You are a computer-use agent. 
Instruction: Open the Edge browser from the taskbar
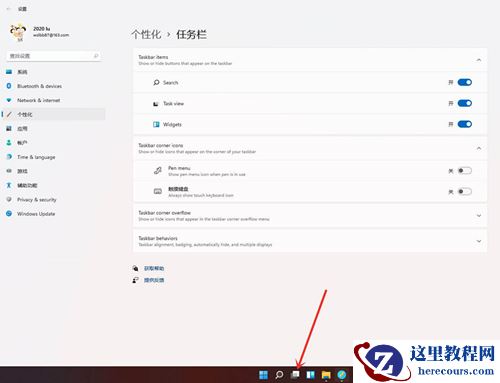(342, 375)
